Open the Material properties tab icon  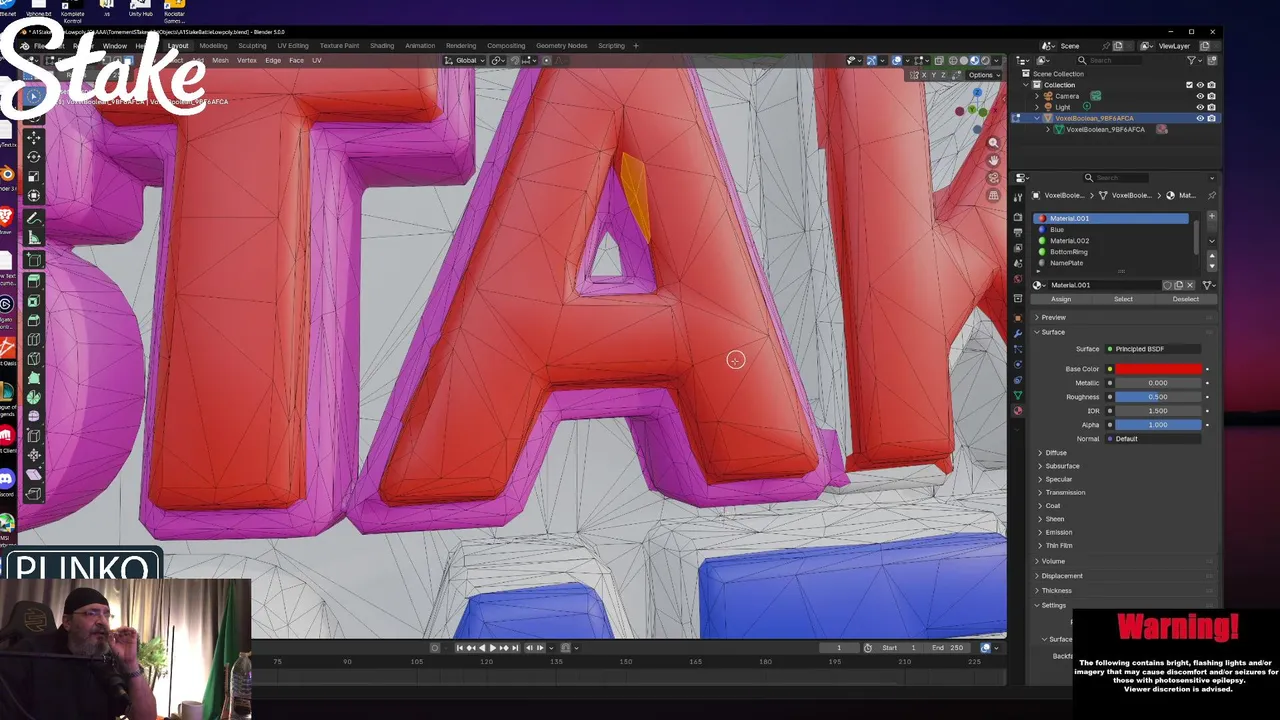[1018, 411]
